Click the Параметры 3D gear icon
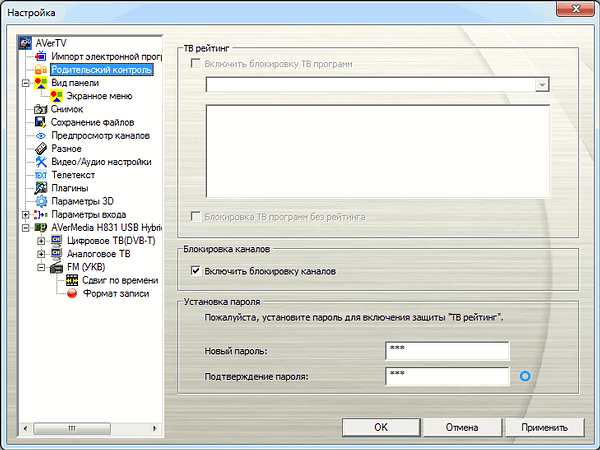The height and width of the screenshot is (450, 600). 41,201
